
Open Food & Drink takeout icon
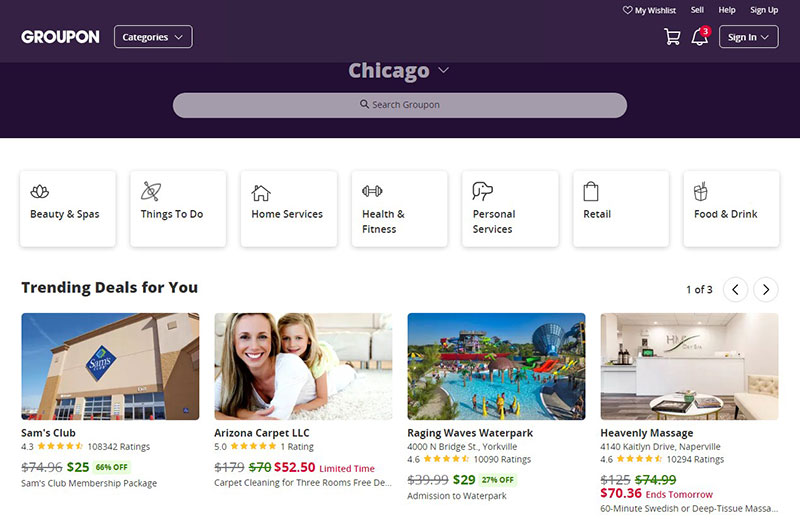click(701, 191)
